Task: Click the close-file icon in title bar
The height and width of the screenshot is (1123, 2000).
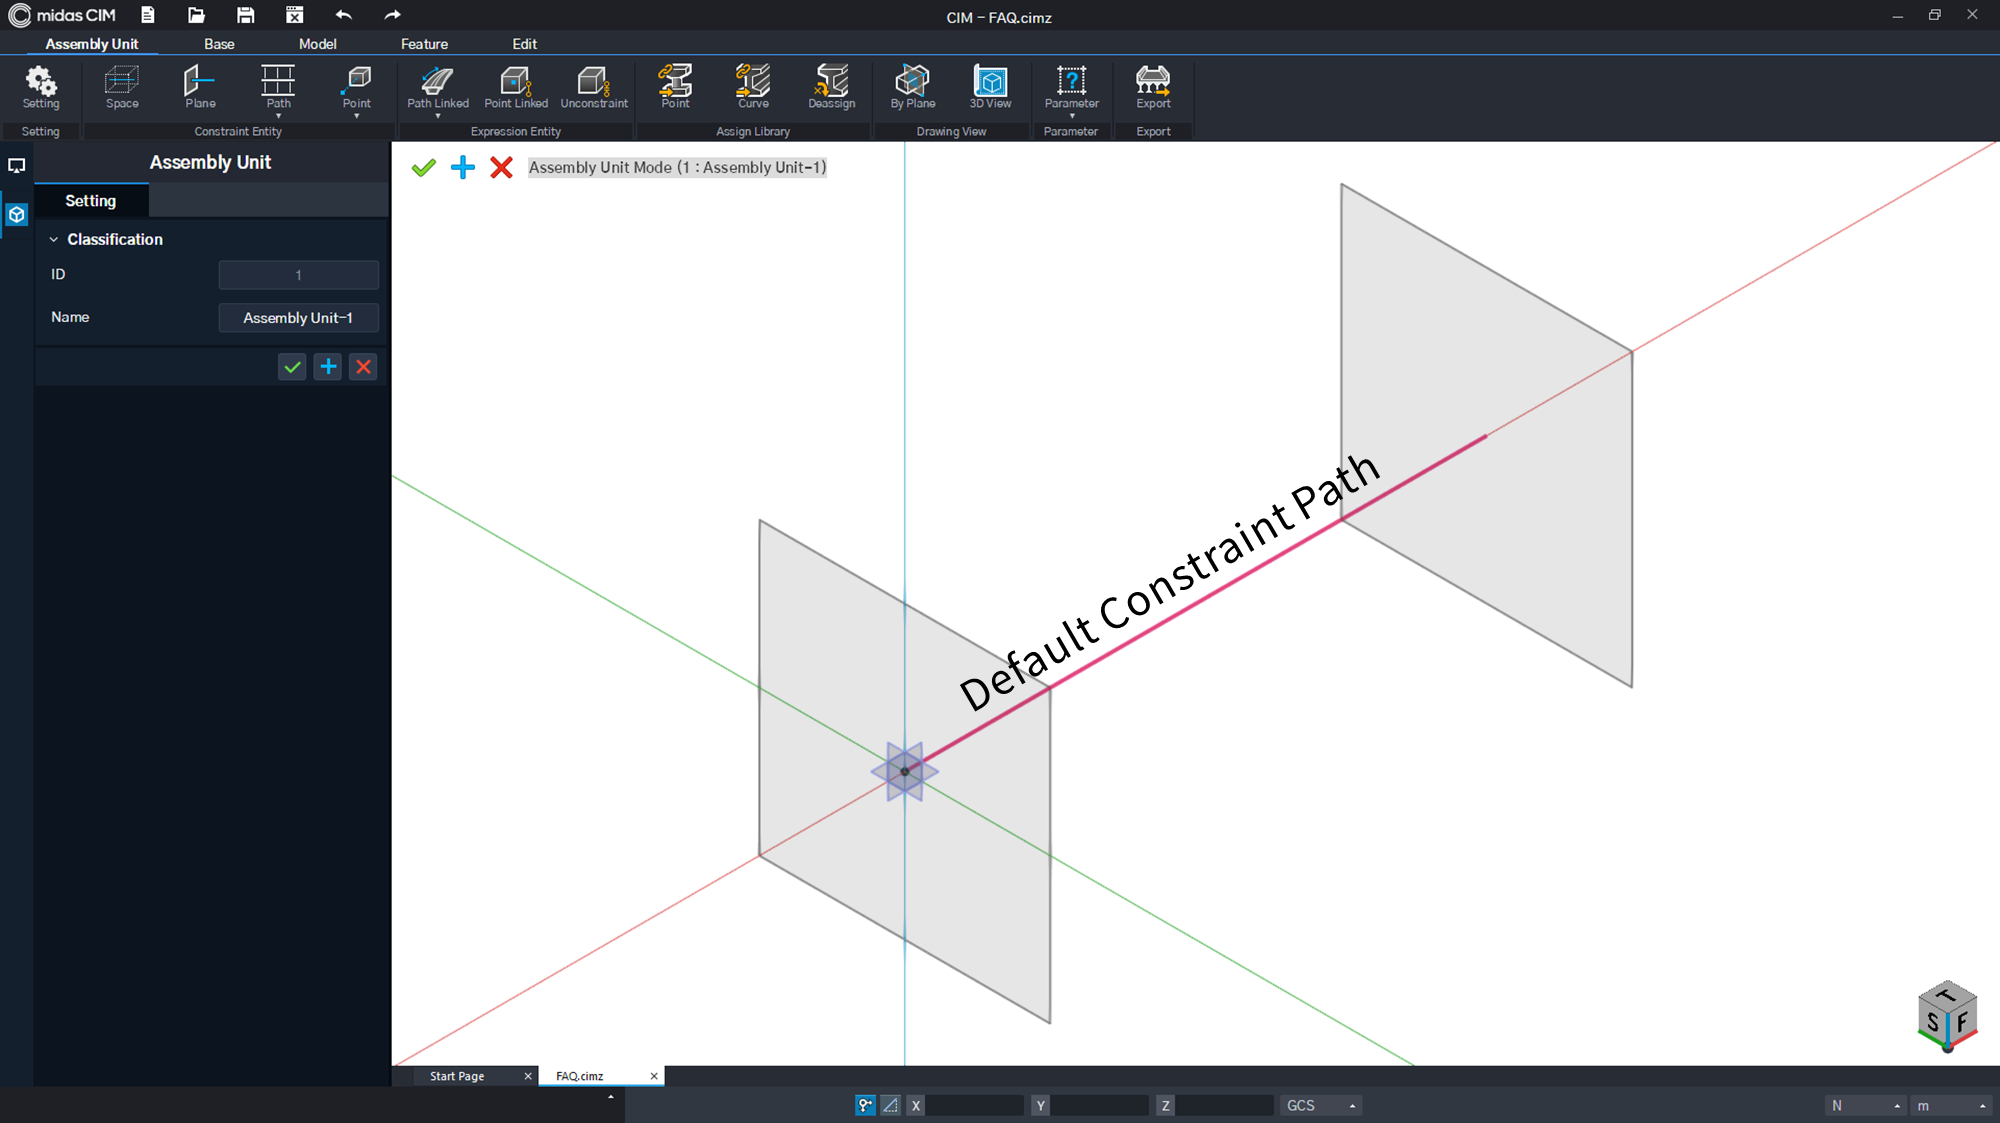Action: (x=294, y=15)
